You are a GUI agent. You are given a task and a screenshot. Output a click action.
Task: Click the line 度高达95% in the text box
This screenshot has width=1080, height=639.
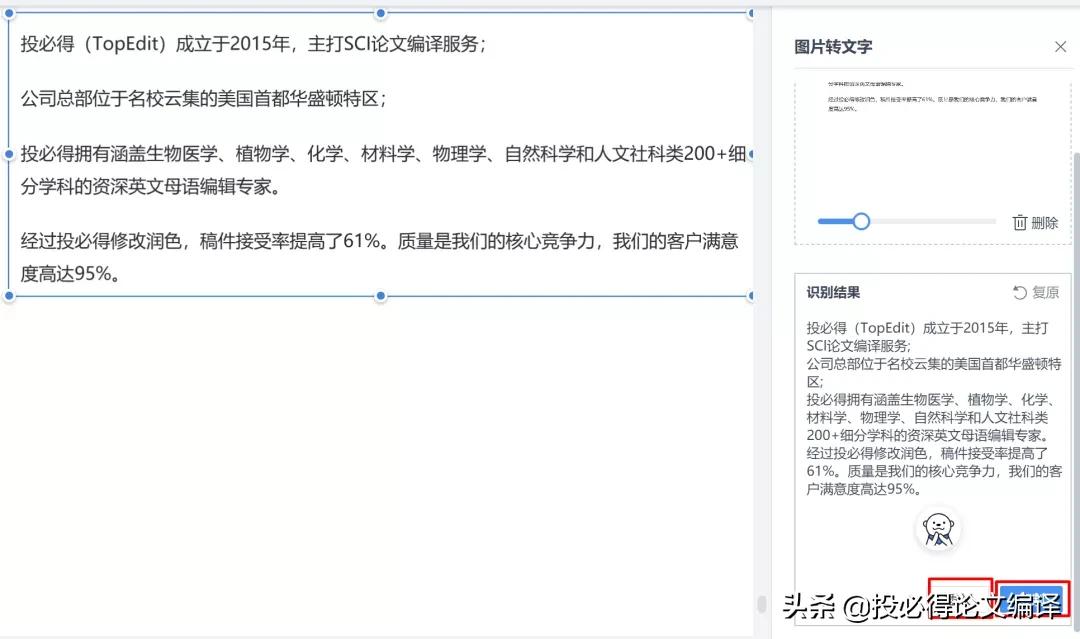pyautogui.click(x=70, y=274)
